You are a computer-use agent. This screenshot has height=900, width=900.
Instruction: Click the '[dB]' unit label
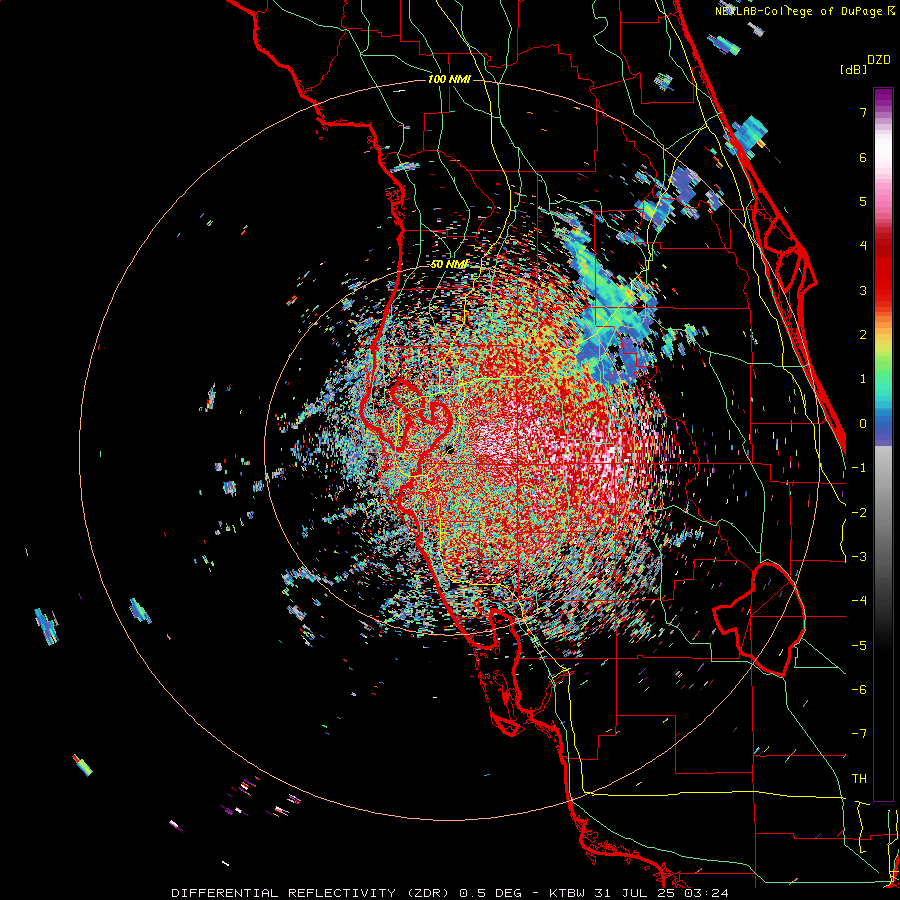(854, 69)
